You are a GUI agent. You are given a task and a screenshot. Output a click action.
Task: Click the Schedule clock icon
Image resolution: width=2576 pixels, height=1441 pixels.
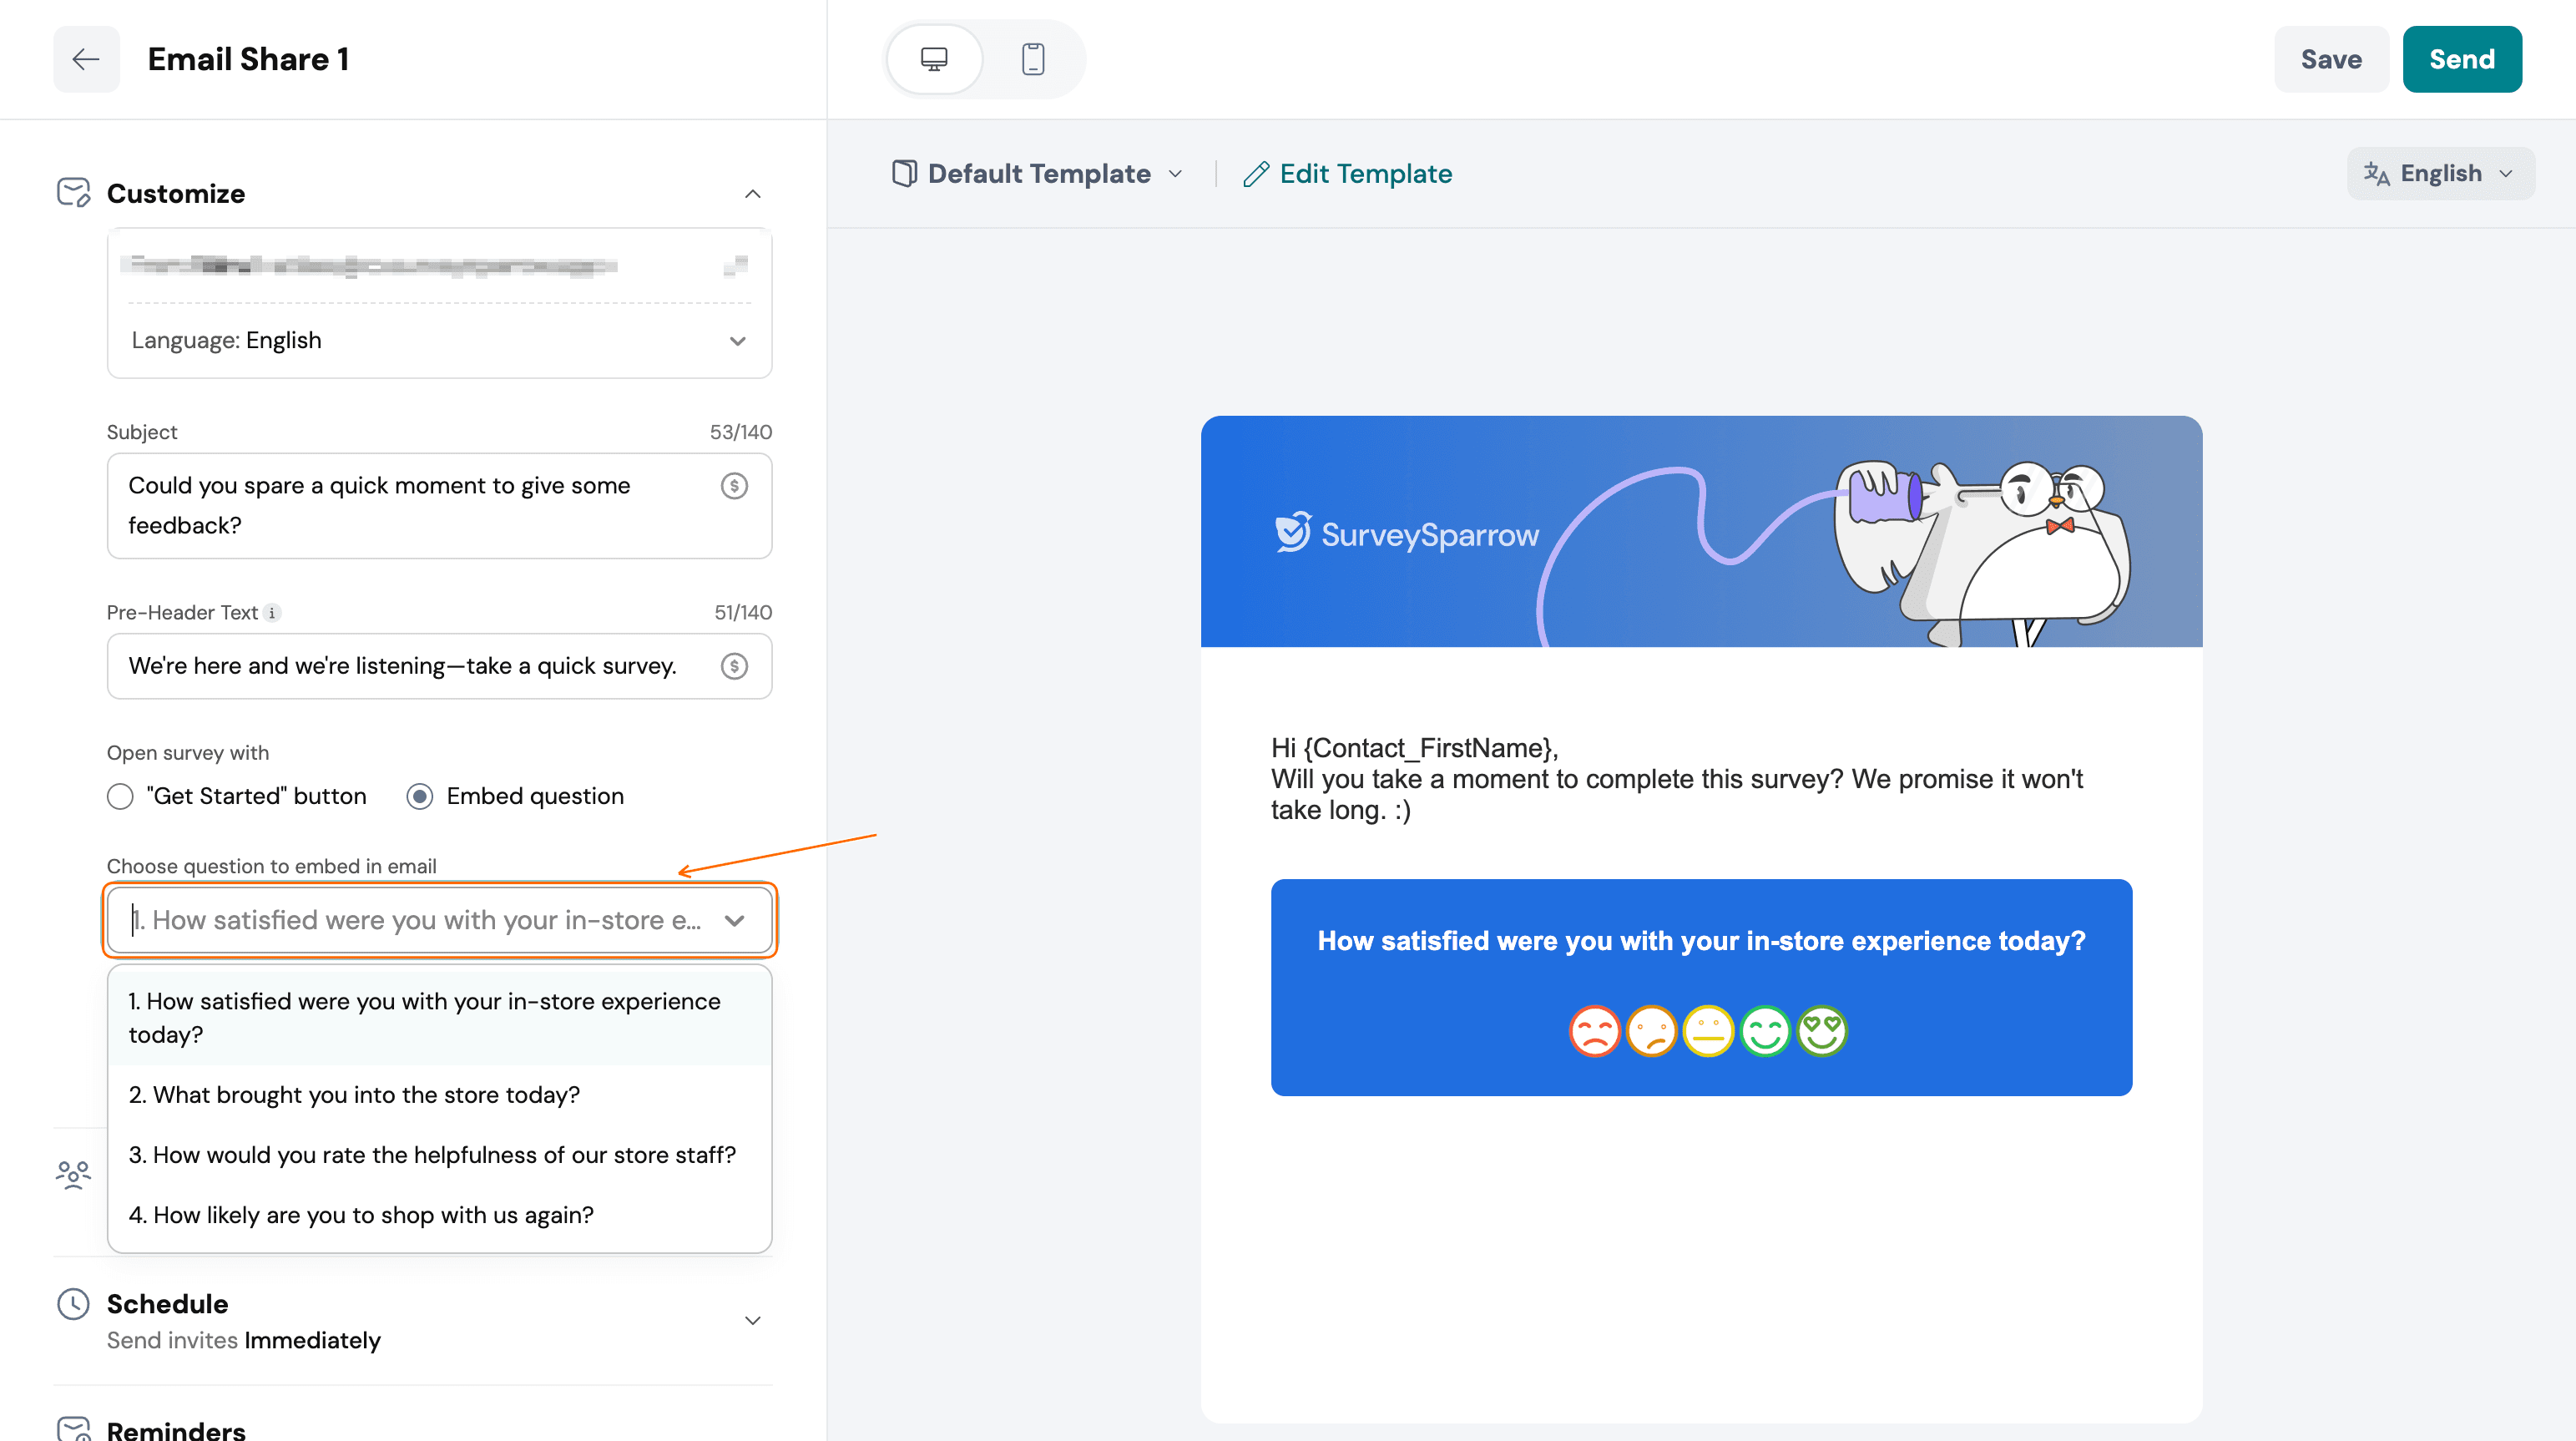click(x=74, y=1304)
